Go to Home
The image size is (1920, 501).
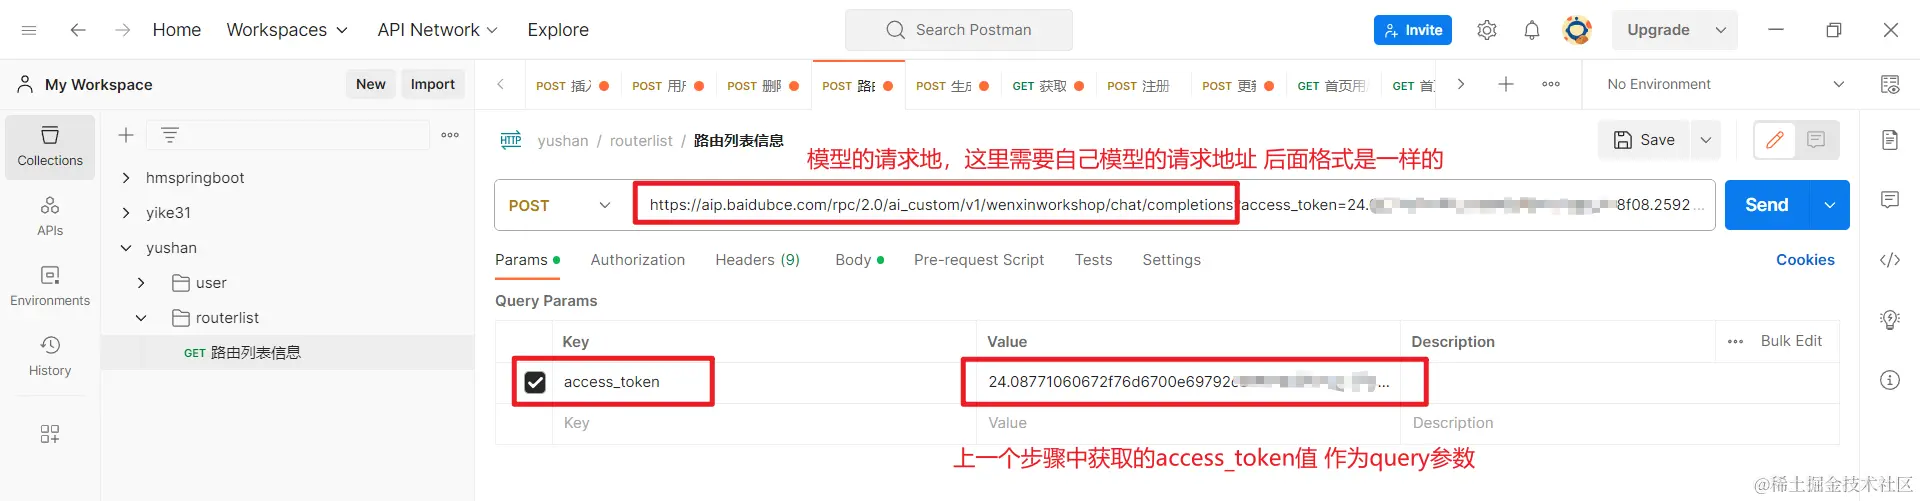tap(177, 30)
